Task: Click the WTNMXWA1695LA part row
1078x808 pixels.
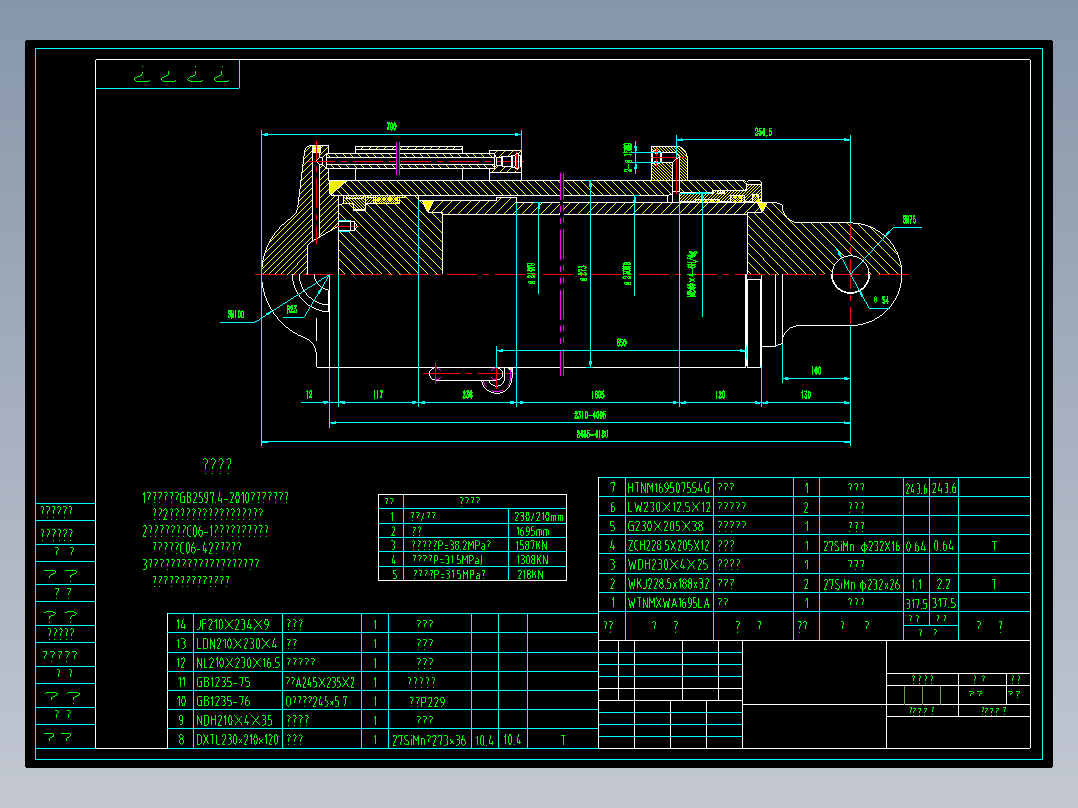Action: coord(814,603)
